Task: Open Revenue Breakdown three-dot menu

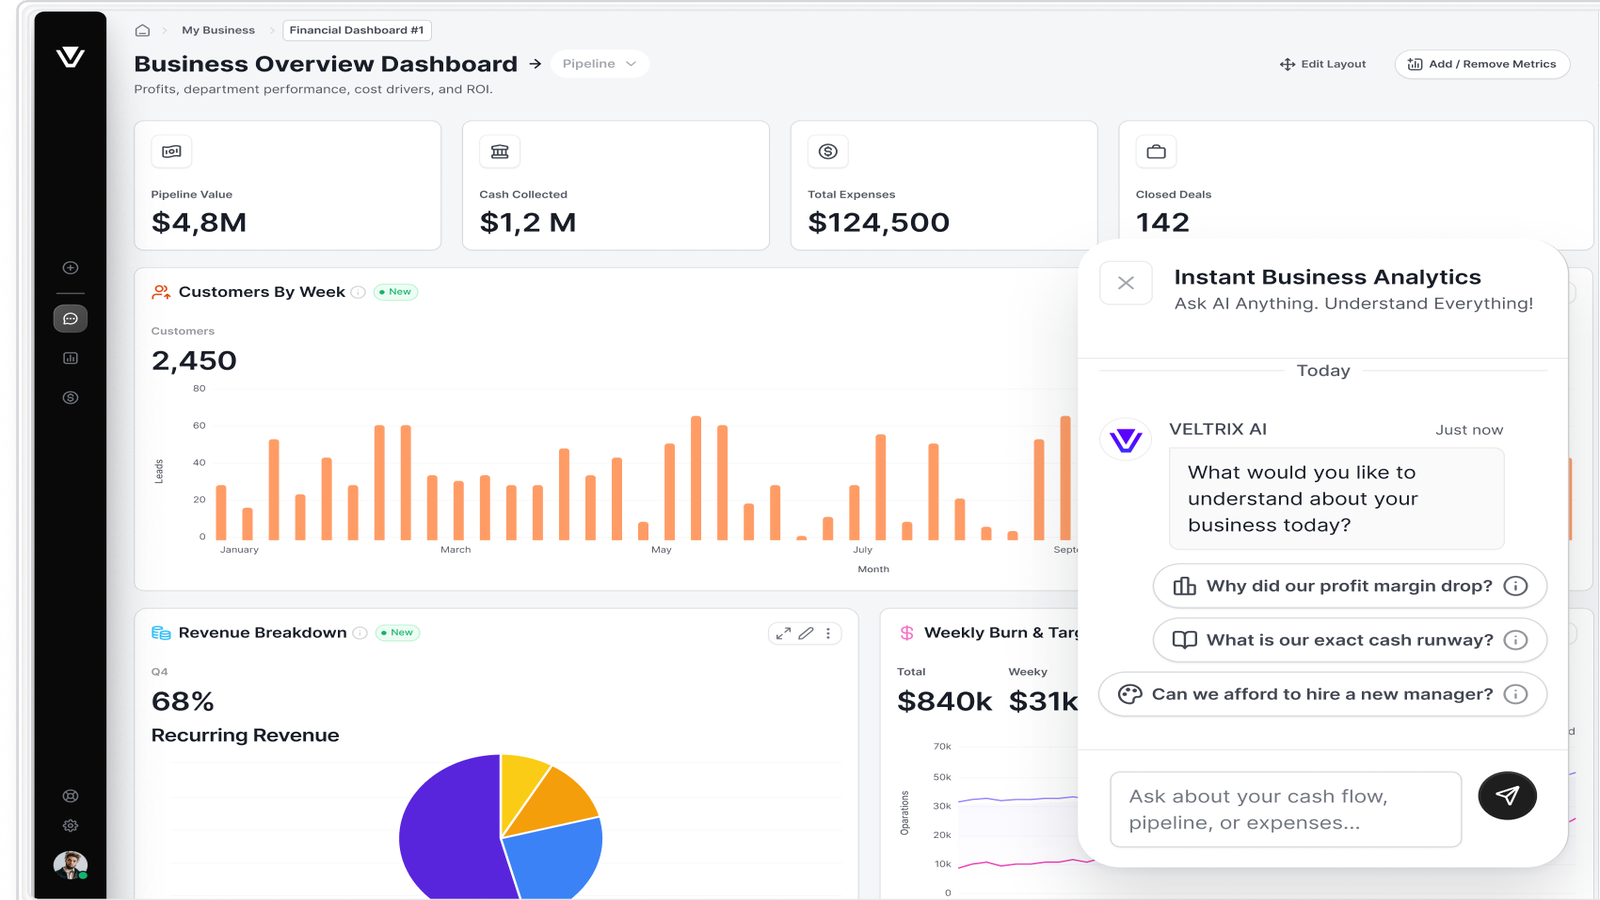Action: tap(828, 633)
